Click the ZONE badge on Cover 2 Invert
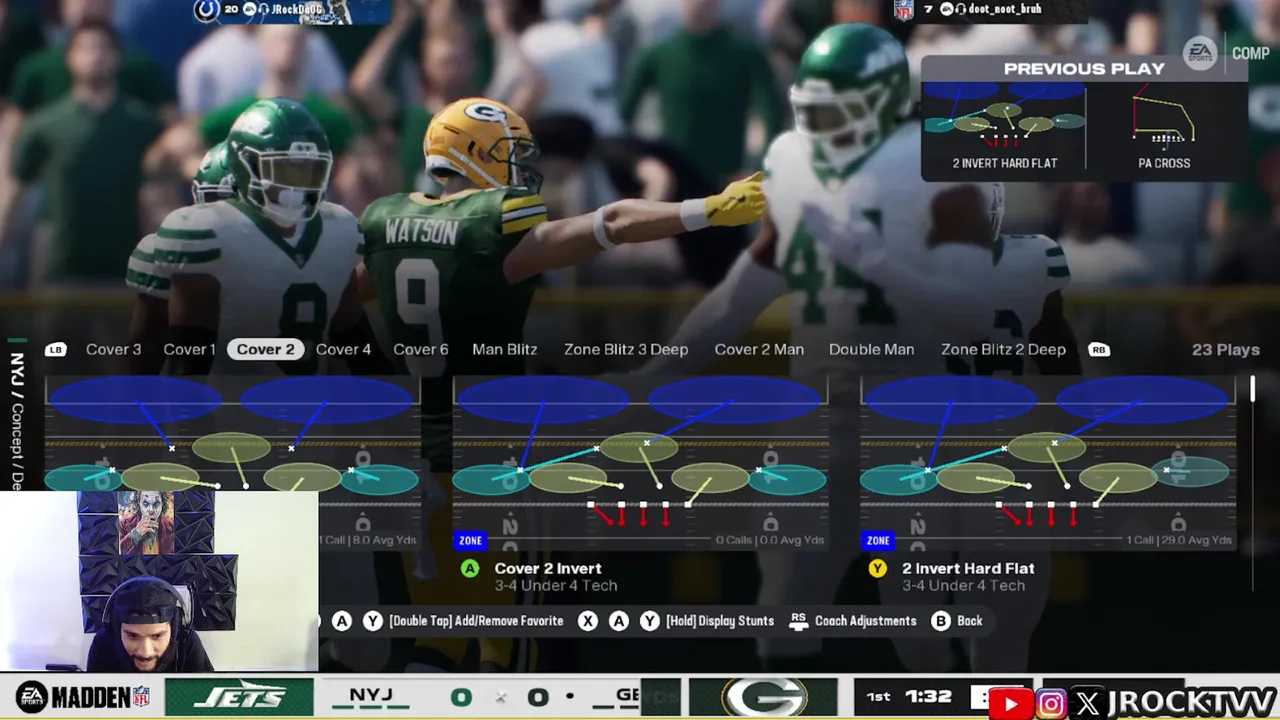The image size is (1280, 720). click(470, 540)
